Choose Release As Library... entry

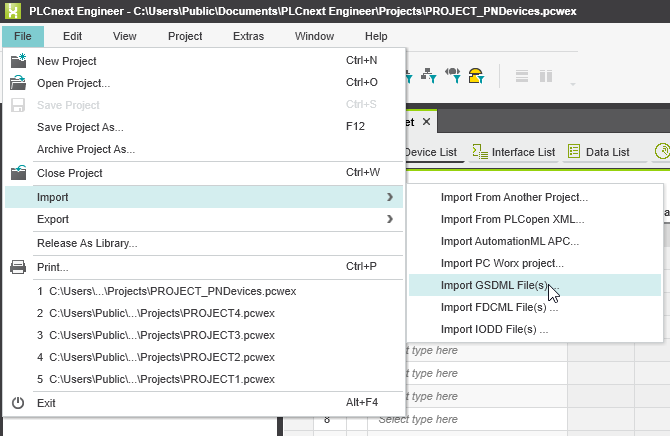tap(204, 243)
